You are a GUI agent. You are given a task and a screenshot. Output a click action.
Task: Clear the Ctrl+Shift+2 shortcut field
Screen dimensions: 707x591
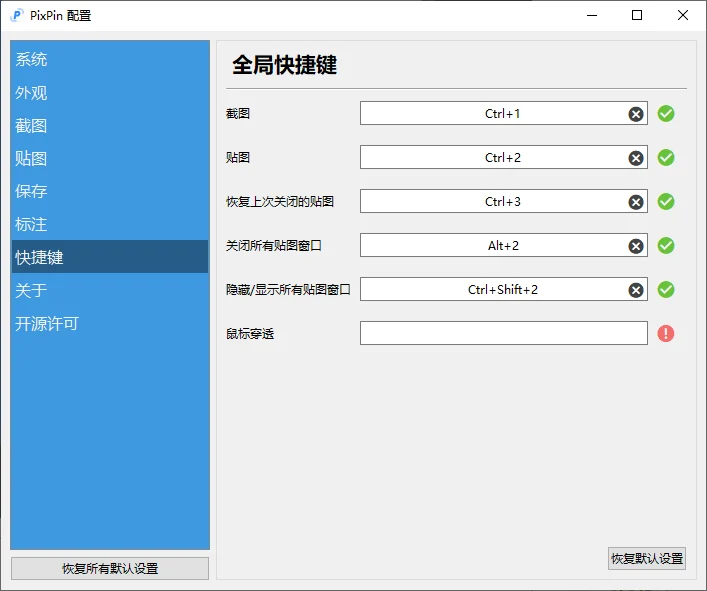[x=636, y=290]
